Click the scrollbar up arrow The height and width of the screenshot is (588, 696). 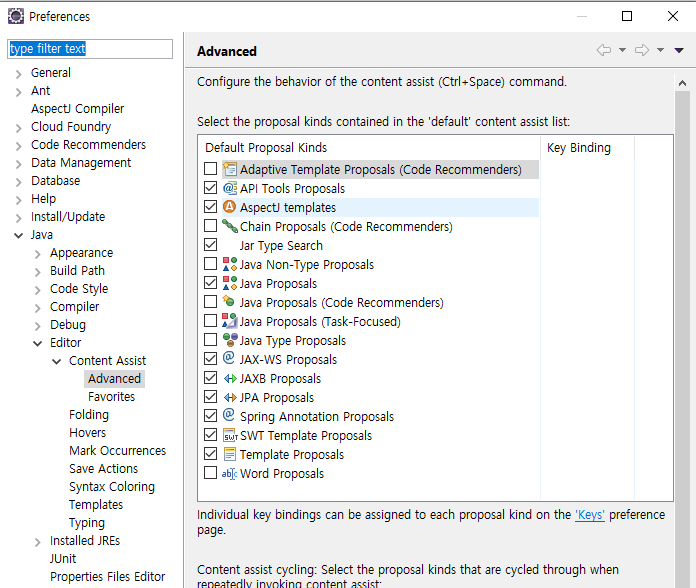(x=682, y=83)
